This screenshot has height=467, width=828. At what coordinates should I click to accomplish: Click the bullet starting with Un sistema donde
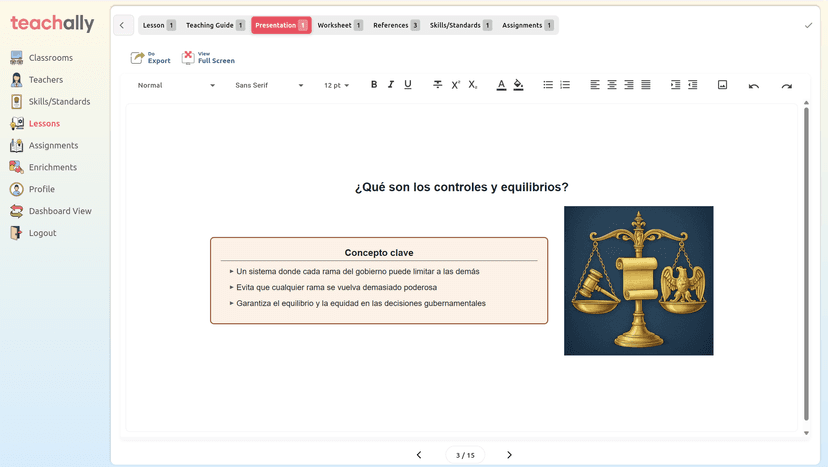(x=357, y=272)
